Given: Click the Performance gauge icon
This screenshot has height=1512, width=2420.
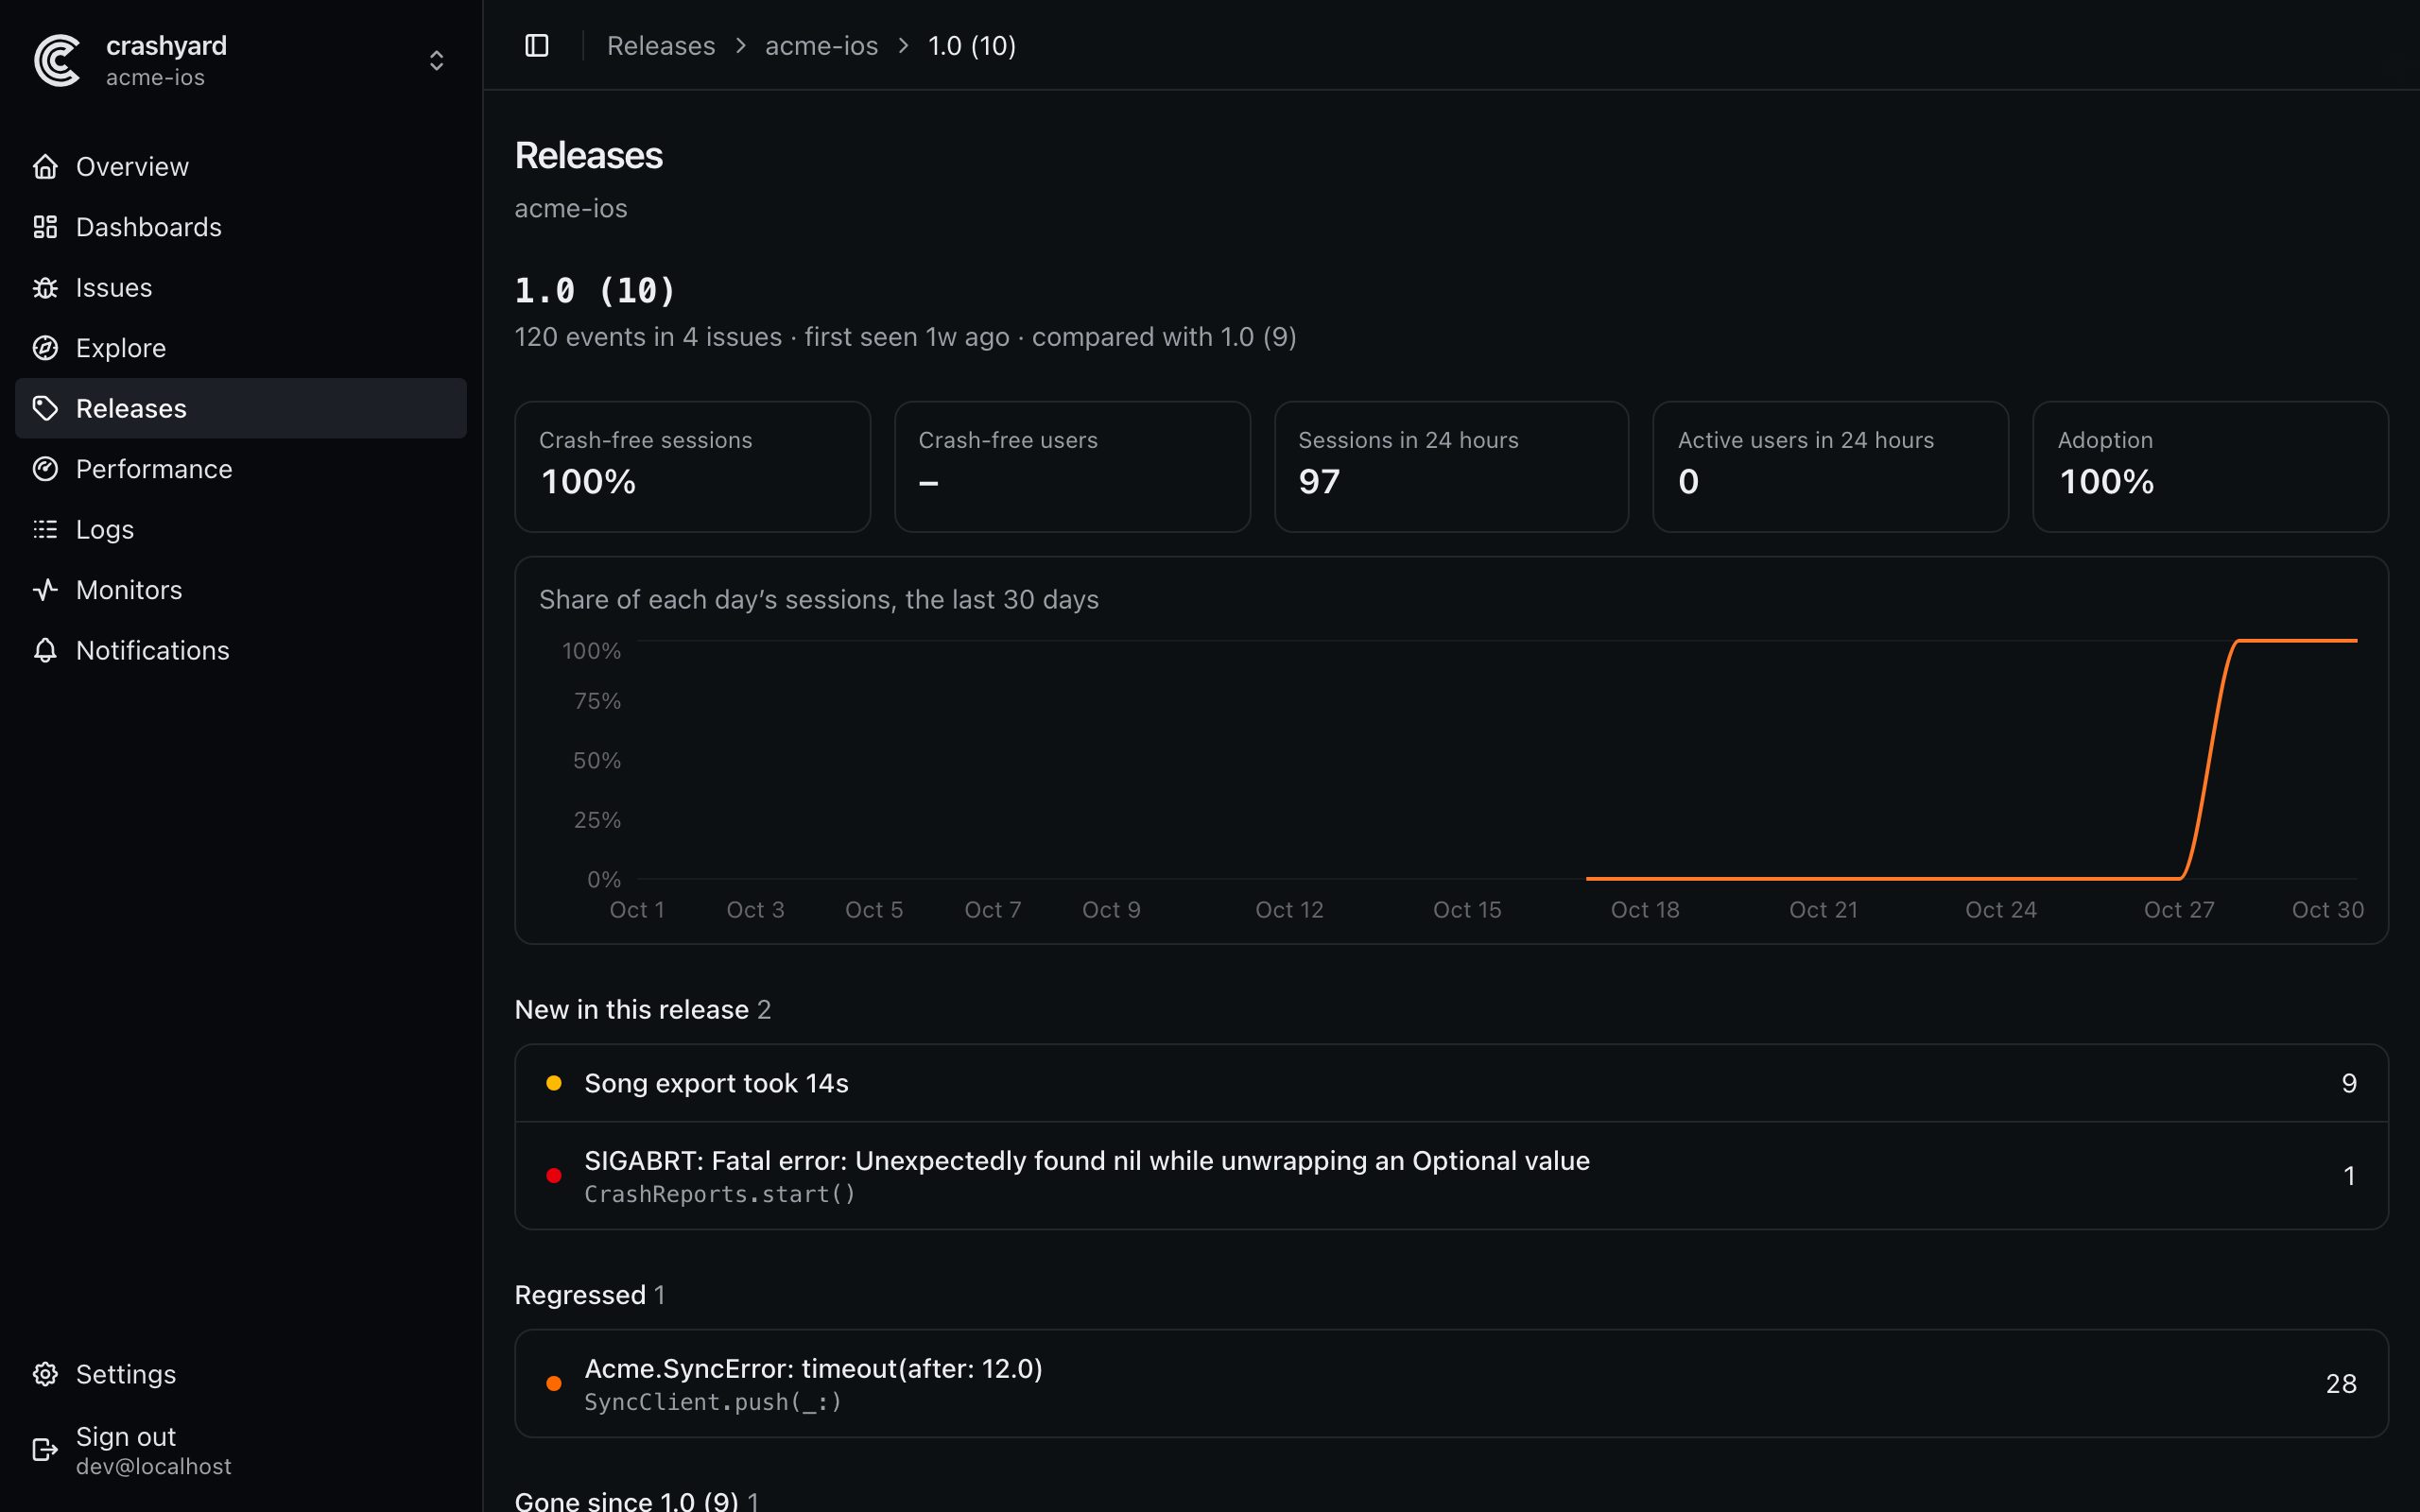Looking at the screenshot, I should 45,469.
